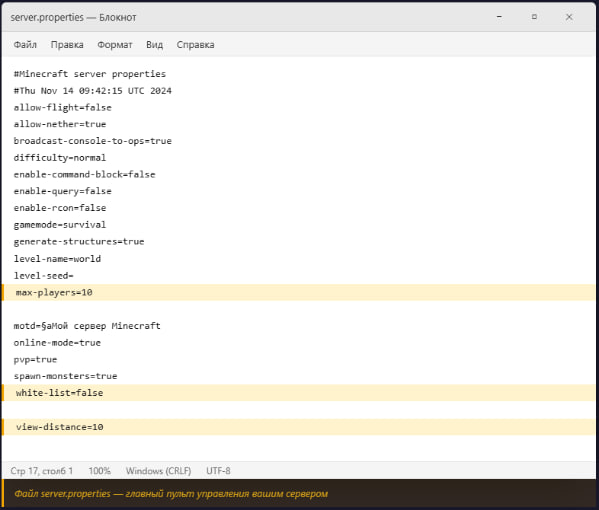Open the Вид menu

[154, 45]
